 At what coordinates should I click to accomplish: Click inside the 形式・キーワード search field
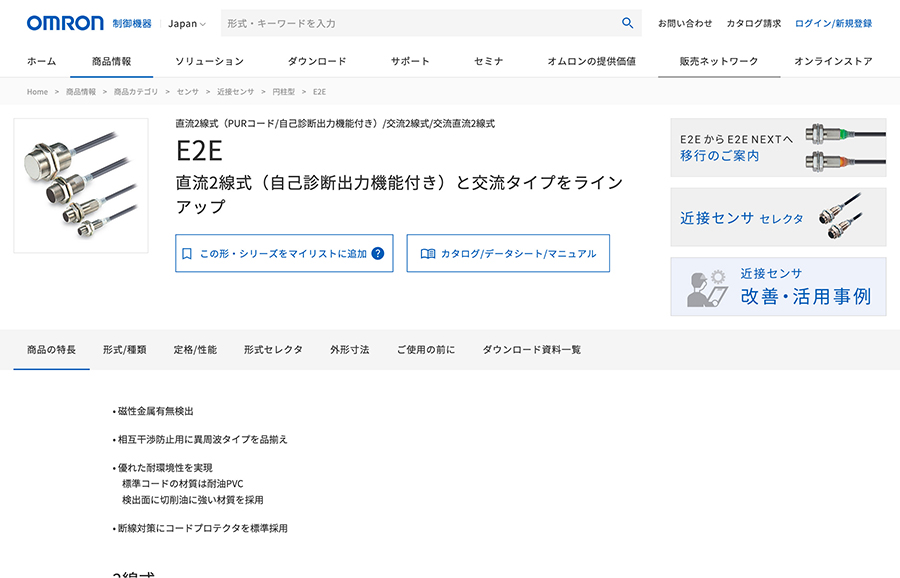(x=400, y=22)
